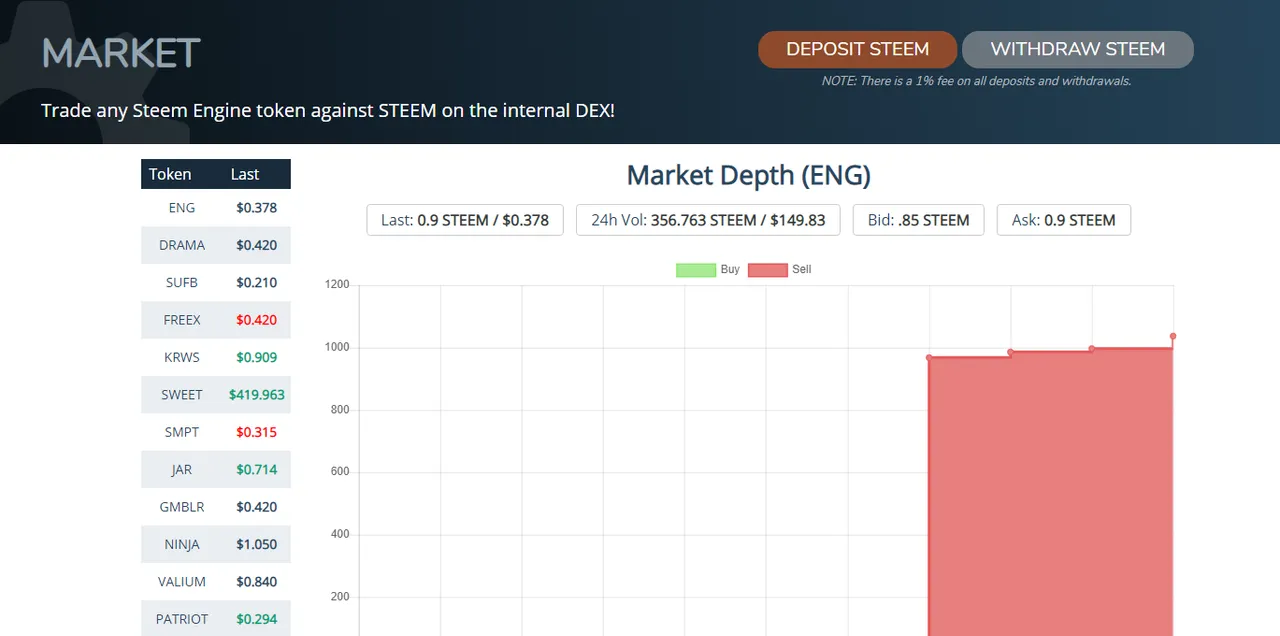The image size is (1280, 636).
Task: Click the SWEET price $419.963
Action: 257,394
